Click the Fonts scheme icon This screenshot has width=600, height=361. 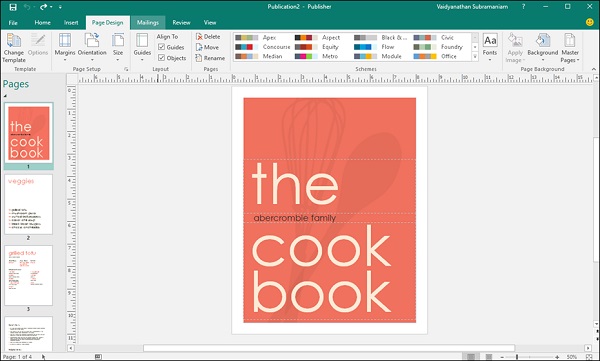[490, 47]
